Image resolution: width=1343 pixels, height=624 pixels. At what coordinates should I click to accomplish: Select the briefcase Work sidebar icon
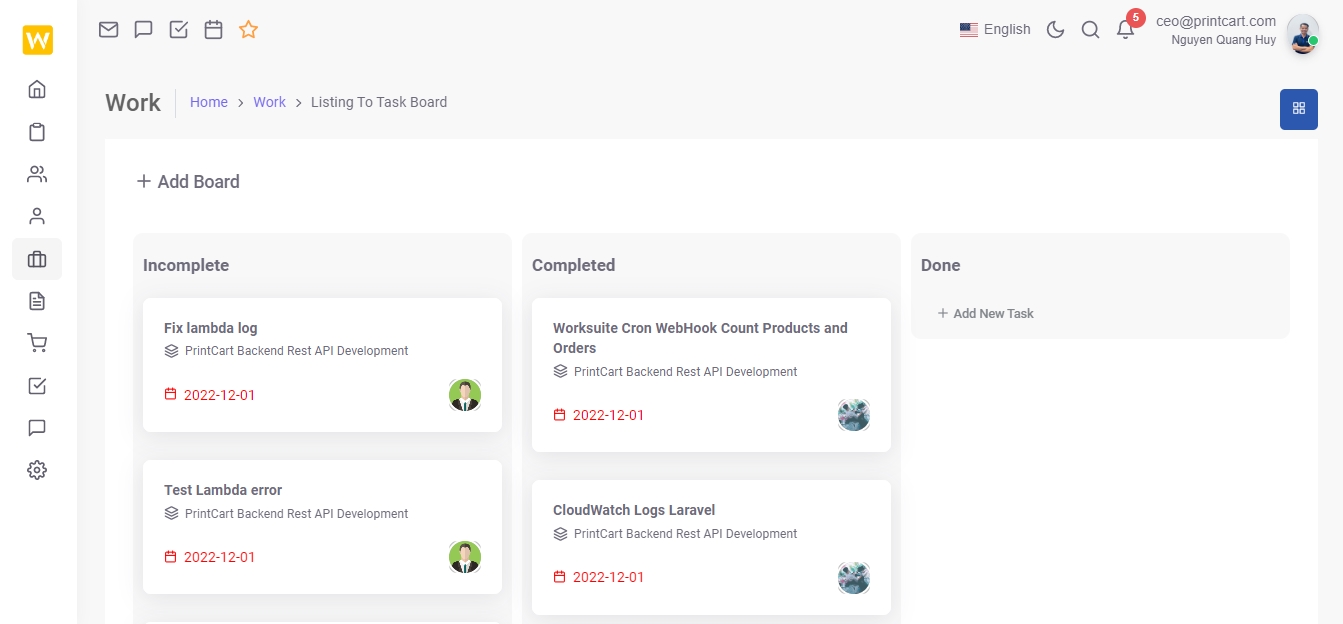[x=37, y=259]
